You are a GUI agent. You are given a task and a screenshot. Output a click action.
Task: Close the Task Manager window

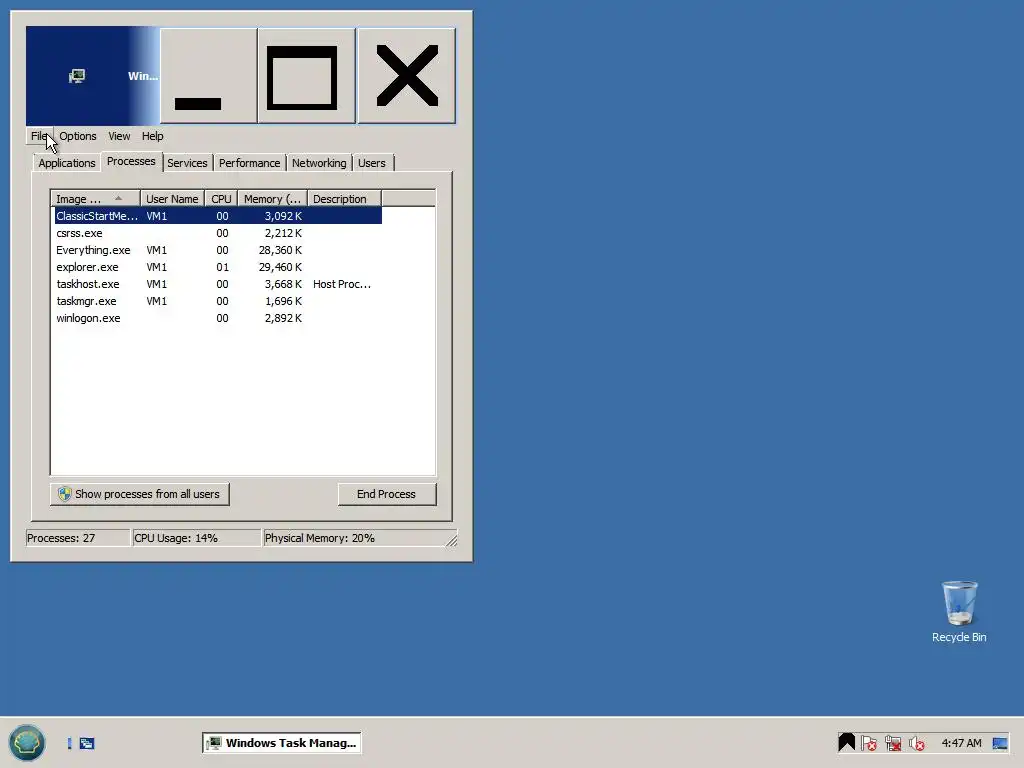click(406, 76)
